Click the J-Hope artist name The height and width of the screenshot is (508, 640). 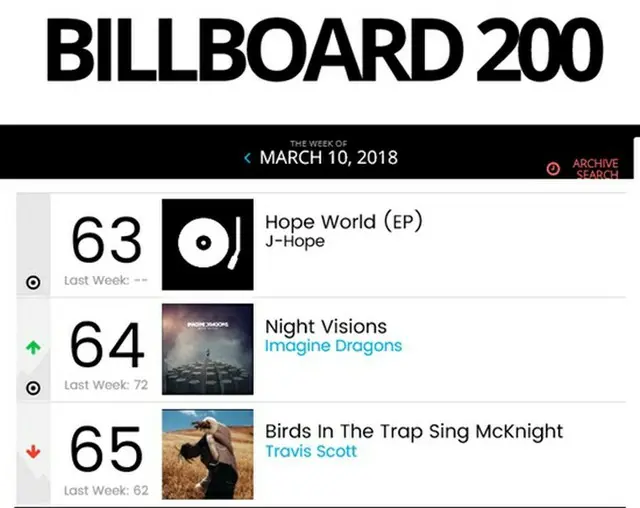[295, 241]
